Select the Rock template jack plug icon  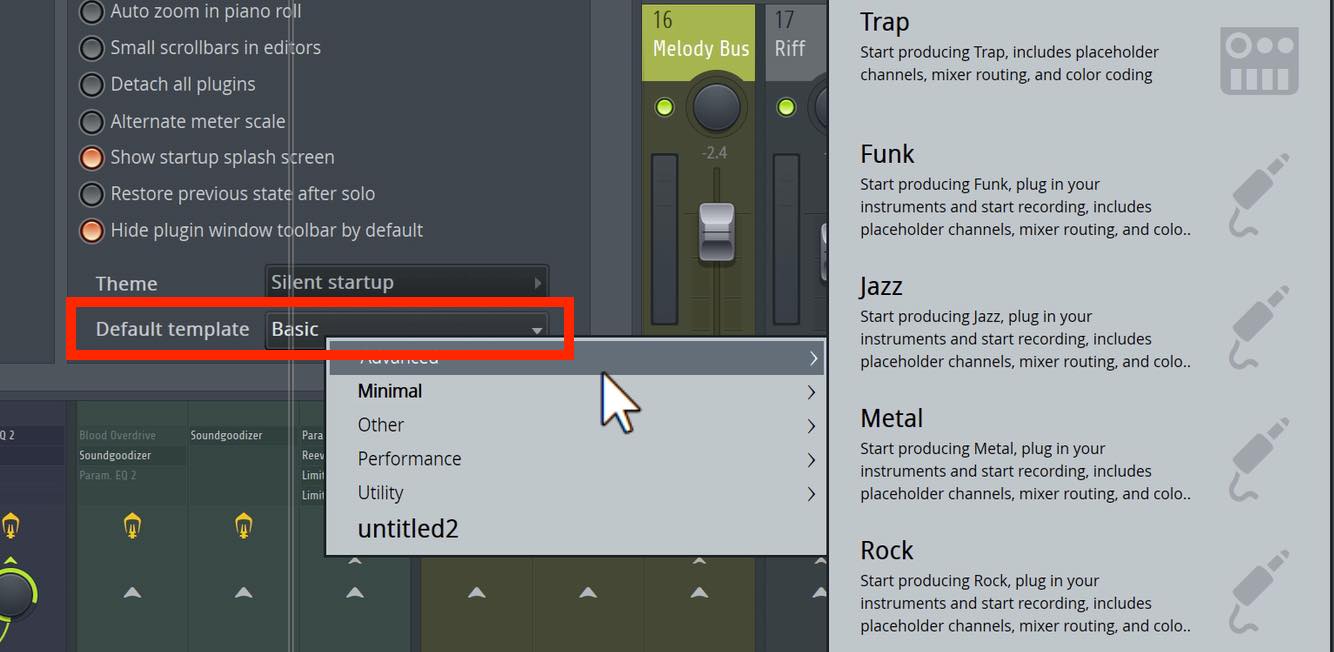click(1261, 590)
